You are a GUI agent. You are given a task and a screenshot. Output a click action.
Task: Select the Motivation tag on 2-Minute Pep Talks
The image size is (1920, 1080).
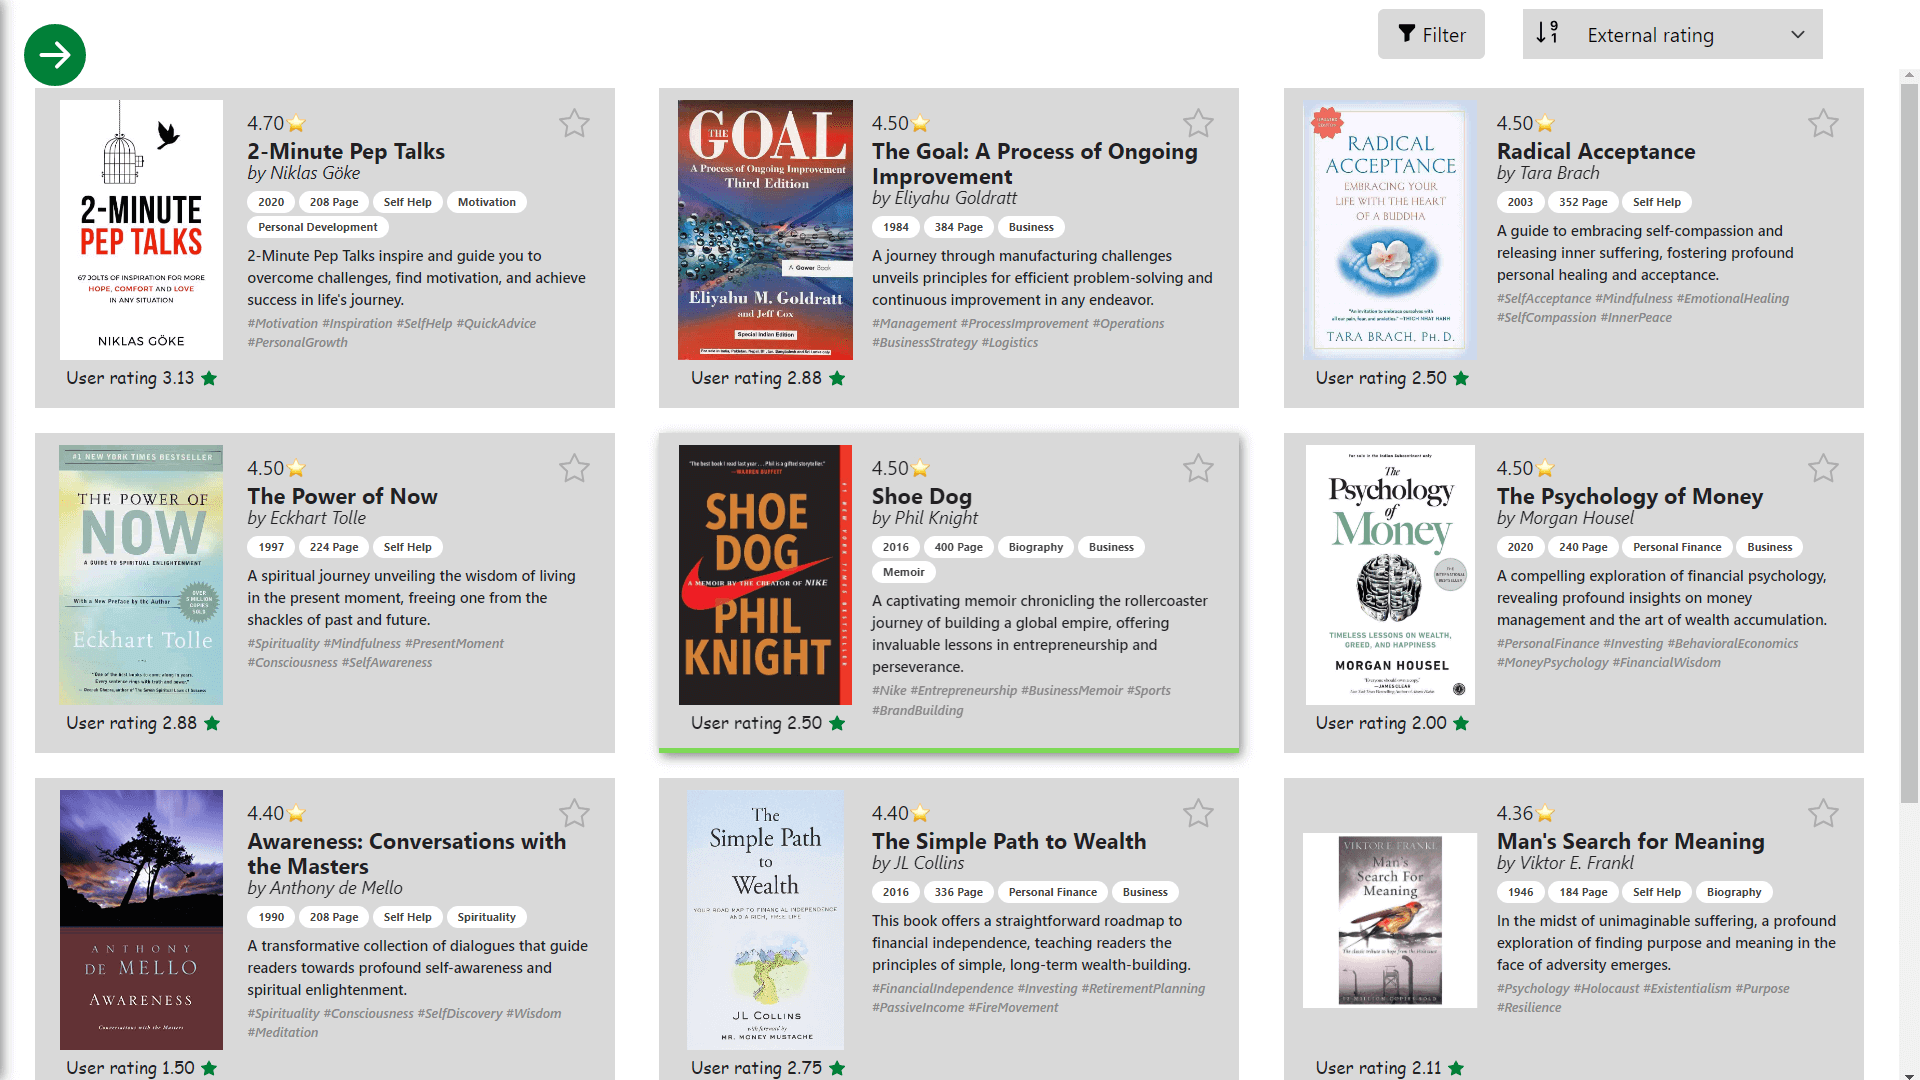tap(487, 202)
